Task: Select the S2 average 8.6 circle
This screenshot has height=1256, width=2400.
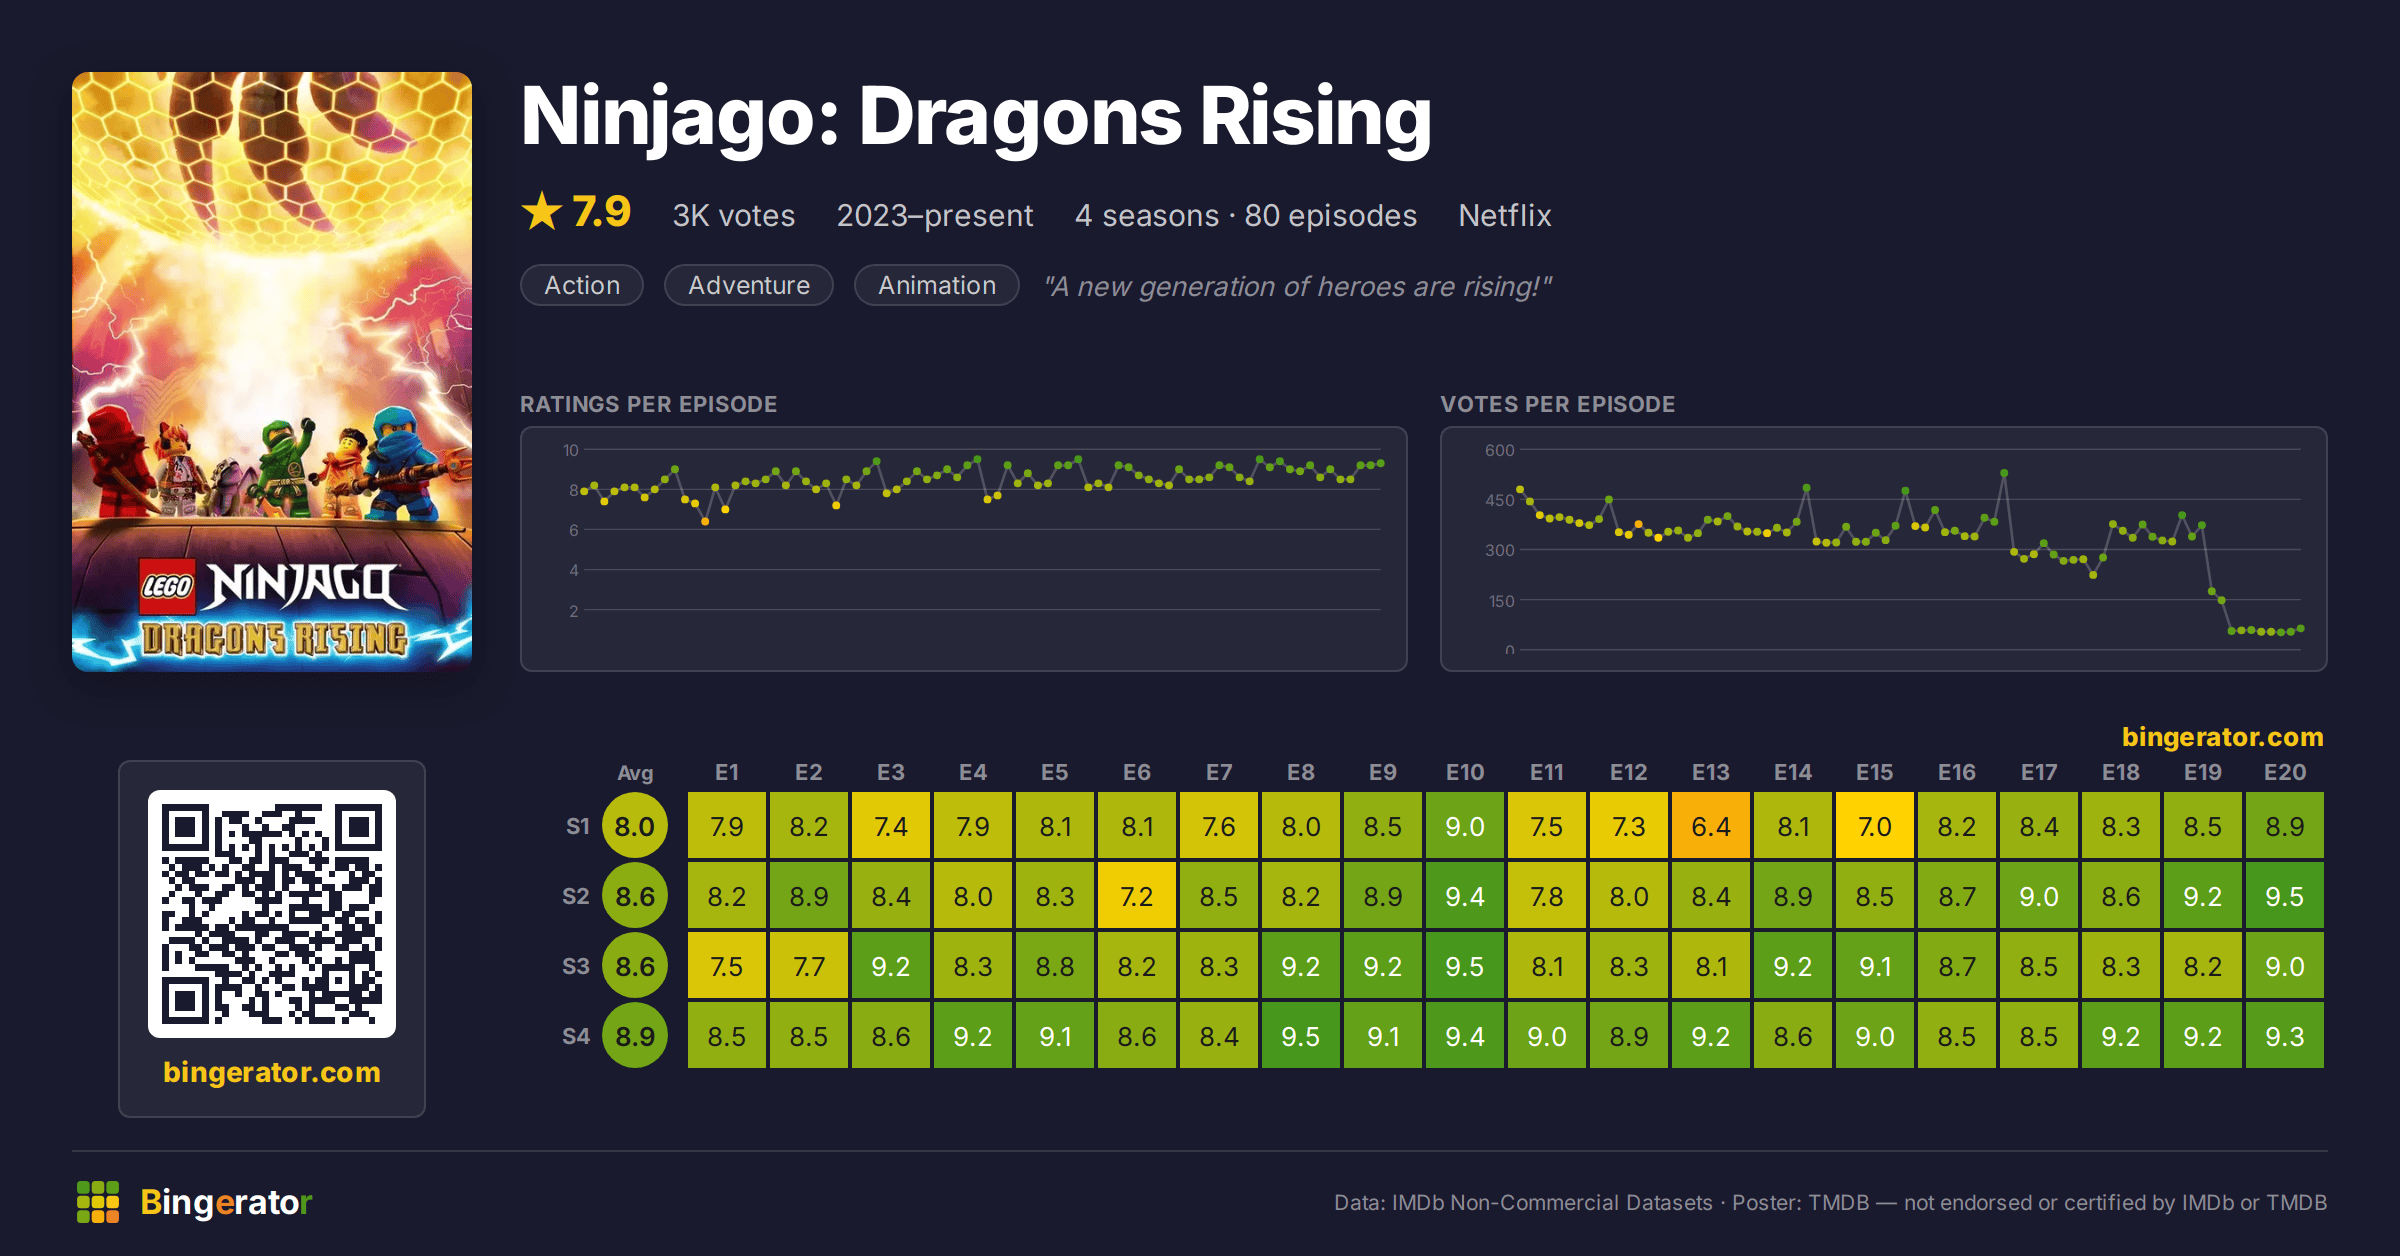Action: (635, 896)
